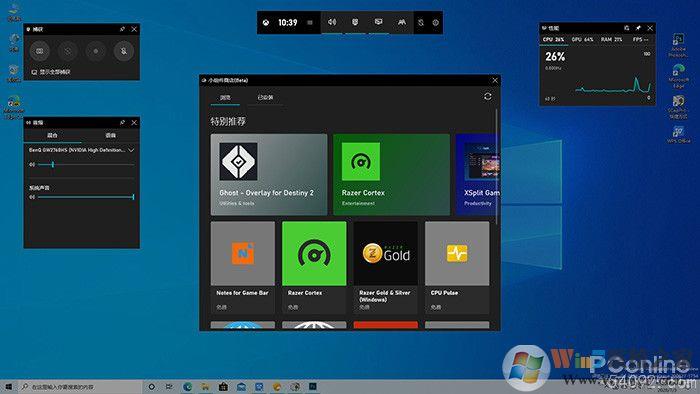Open the Notes for Game Bar widget tile
Image resolution: width=700 pixels, height=394 pixels.
[x=243, y=268]
